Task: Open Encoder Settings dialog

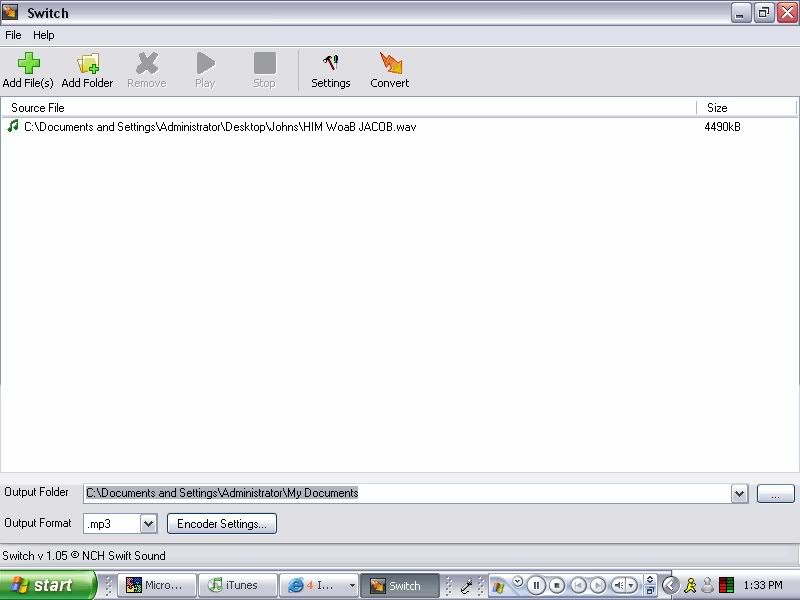Action: tap(222, 523)
